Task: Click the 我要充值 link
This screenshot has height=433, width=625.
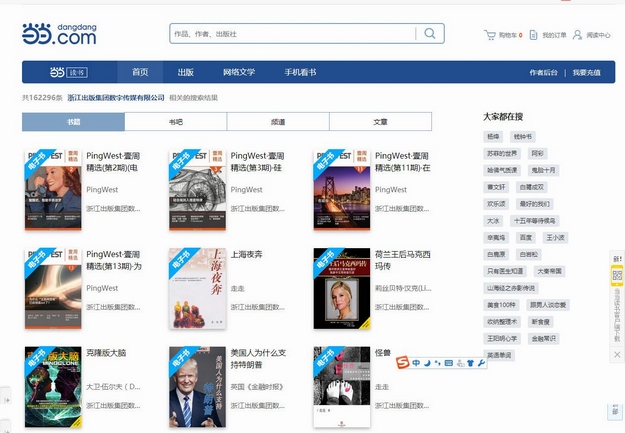Action: coord(587,72)
